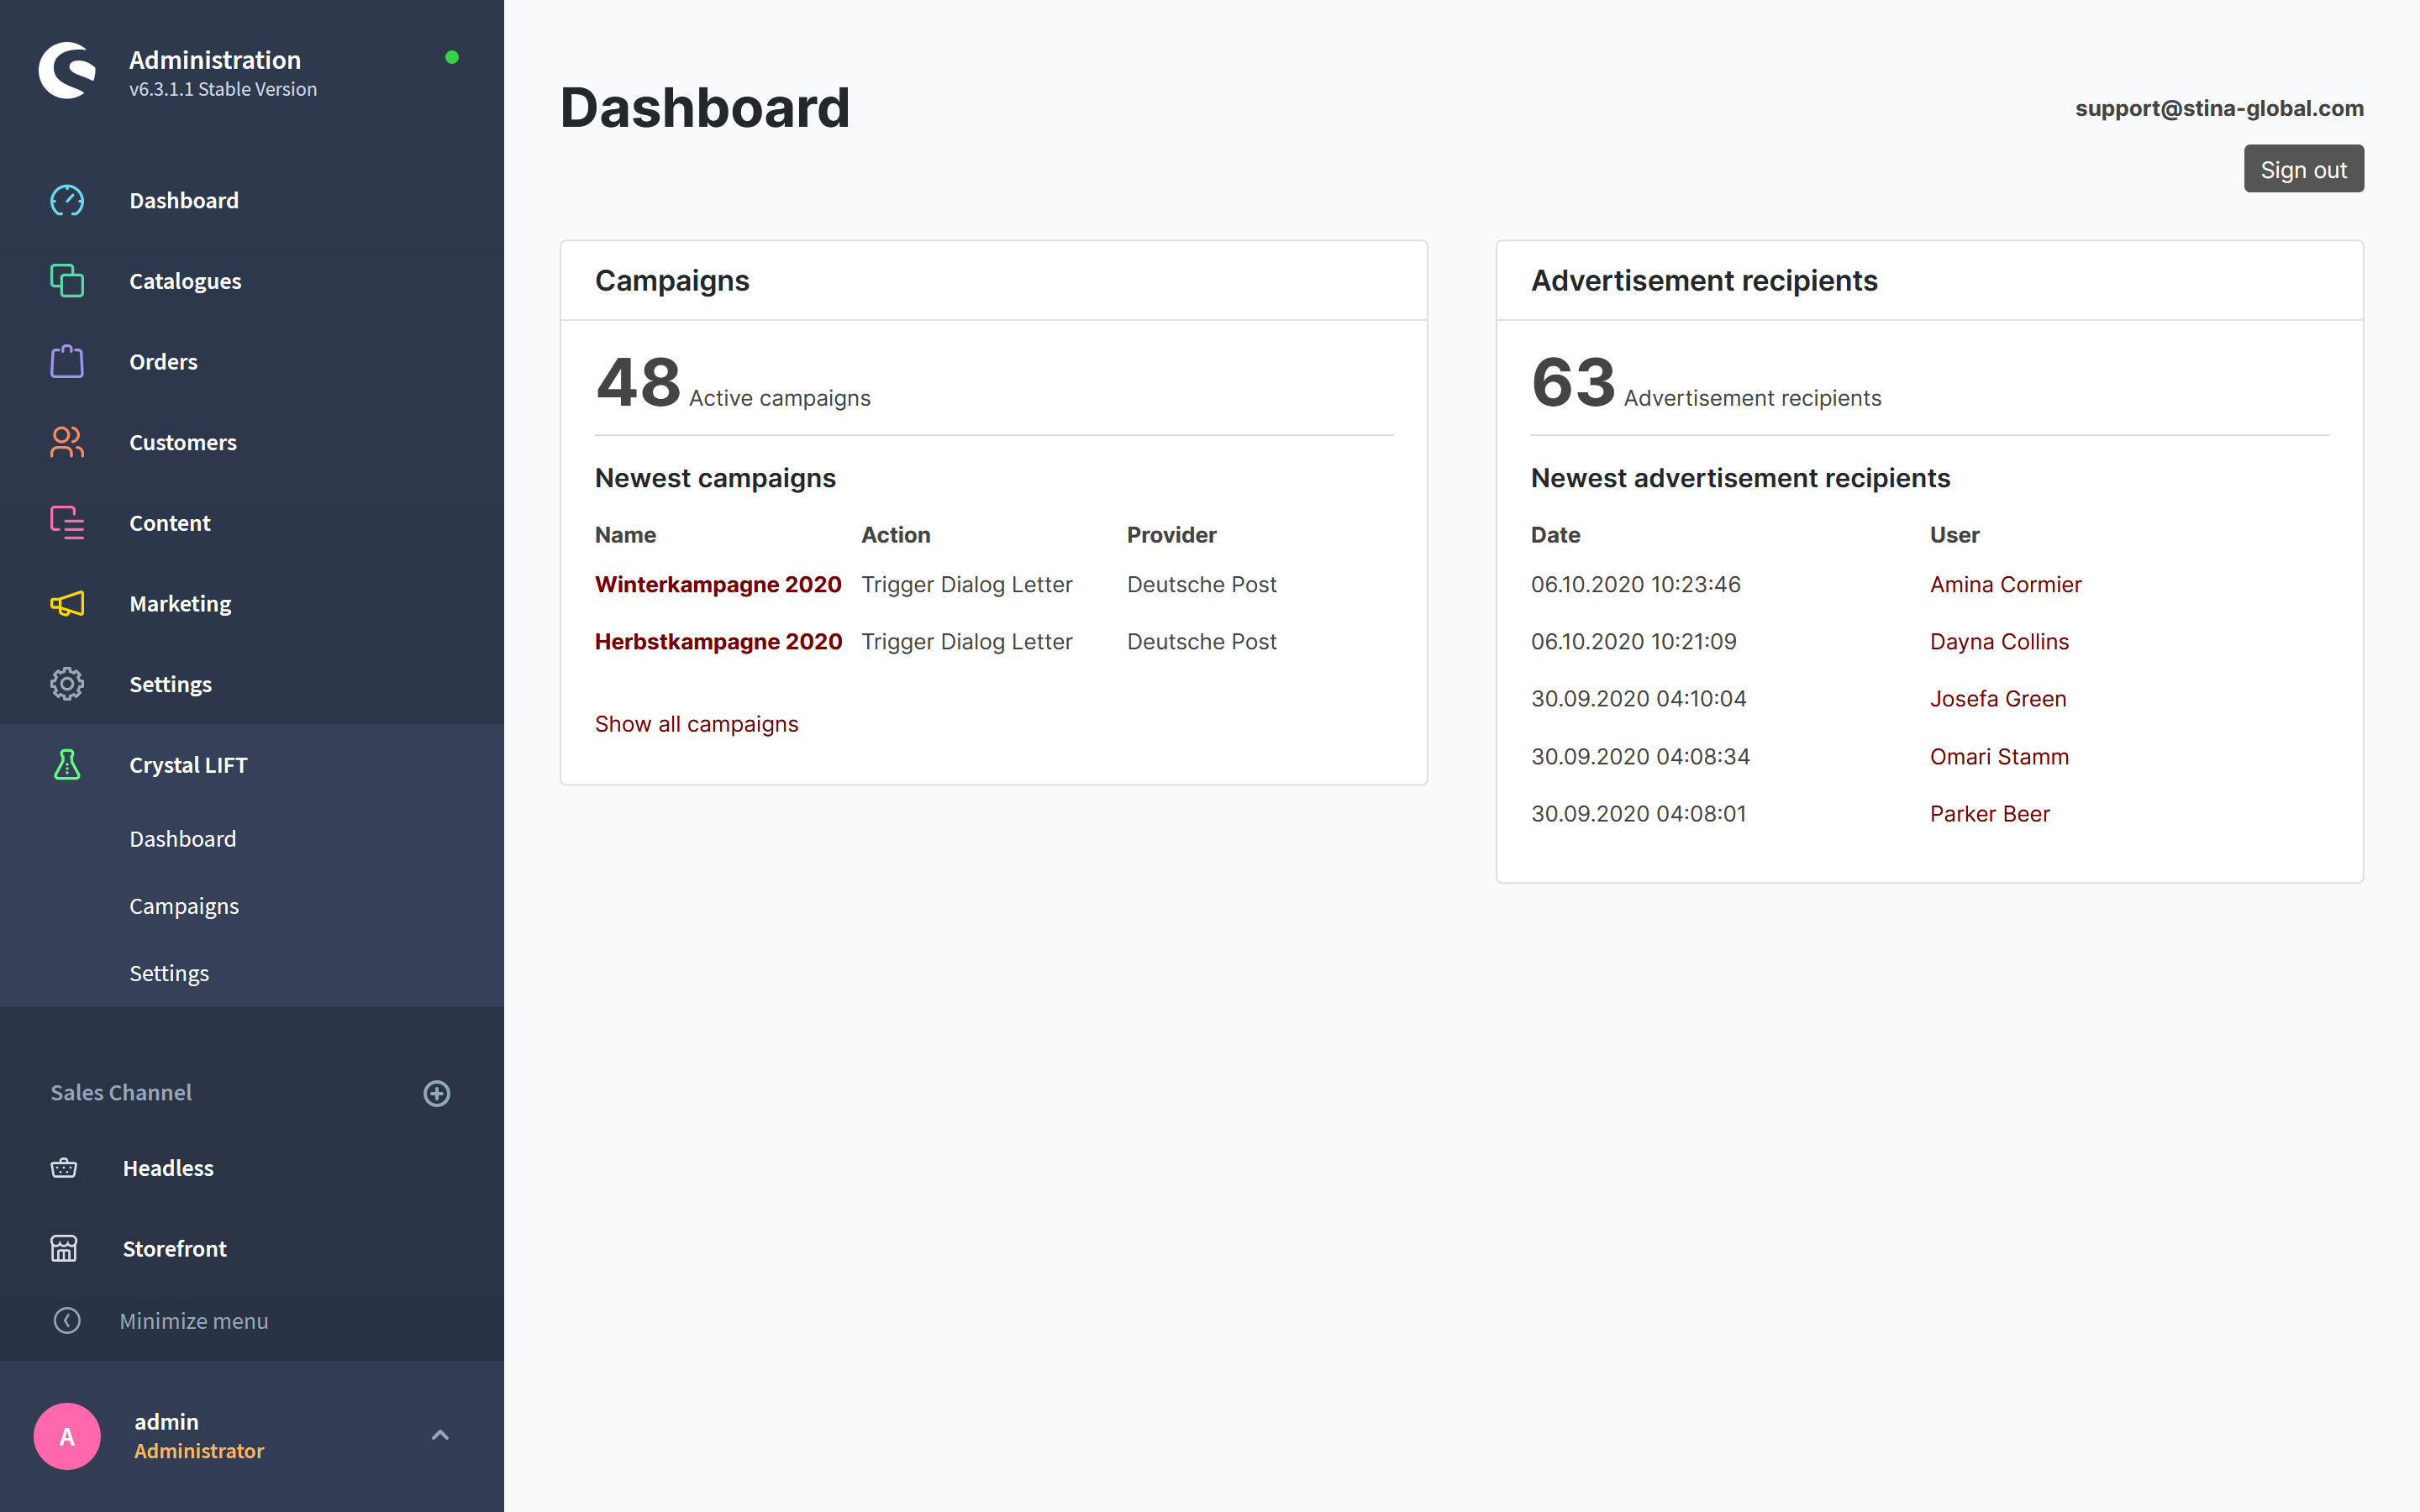Screen dimensions: 2420x1512
Task: Click the Sign out button
Action: 2303,169
